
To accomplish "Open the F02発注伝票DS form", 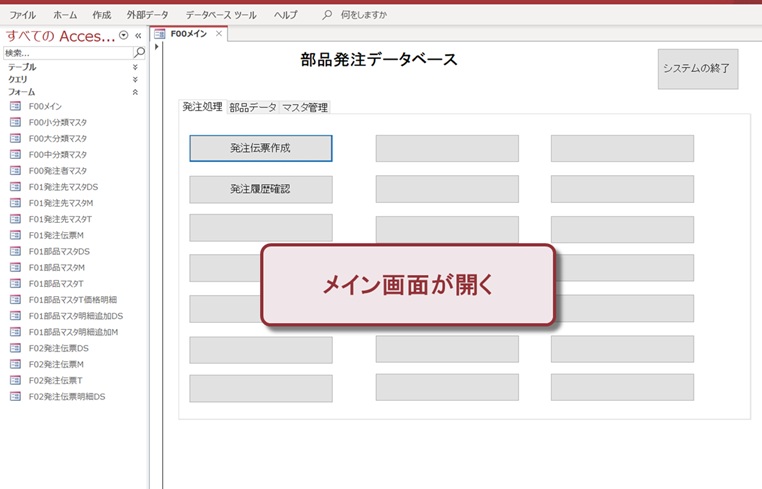I will pyautogui.click(x=59, y=348).
